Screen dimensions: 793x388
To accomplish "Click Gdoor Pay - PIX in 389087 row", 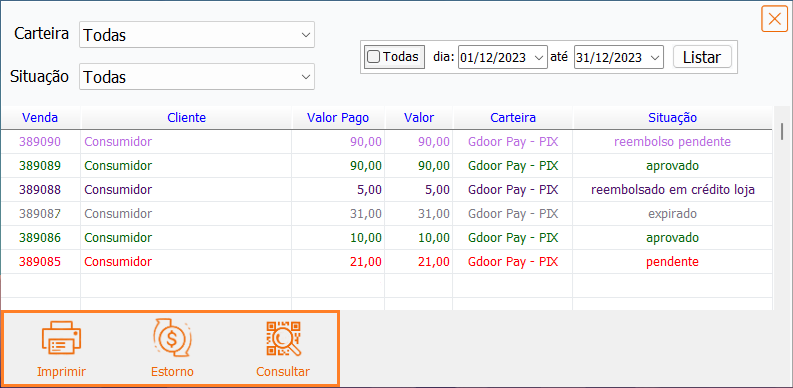I will click(x=513, y=213).
